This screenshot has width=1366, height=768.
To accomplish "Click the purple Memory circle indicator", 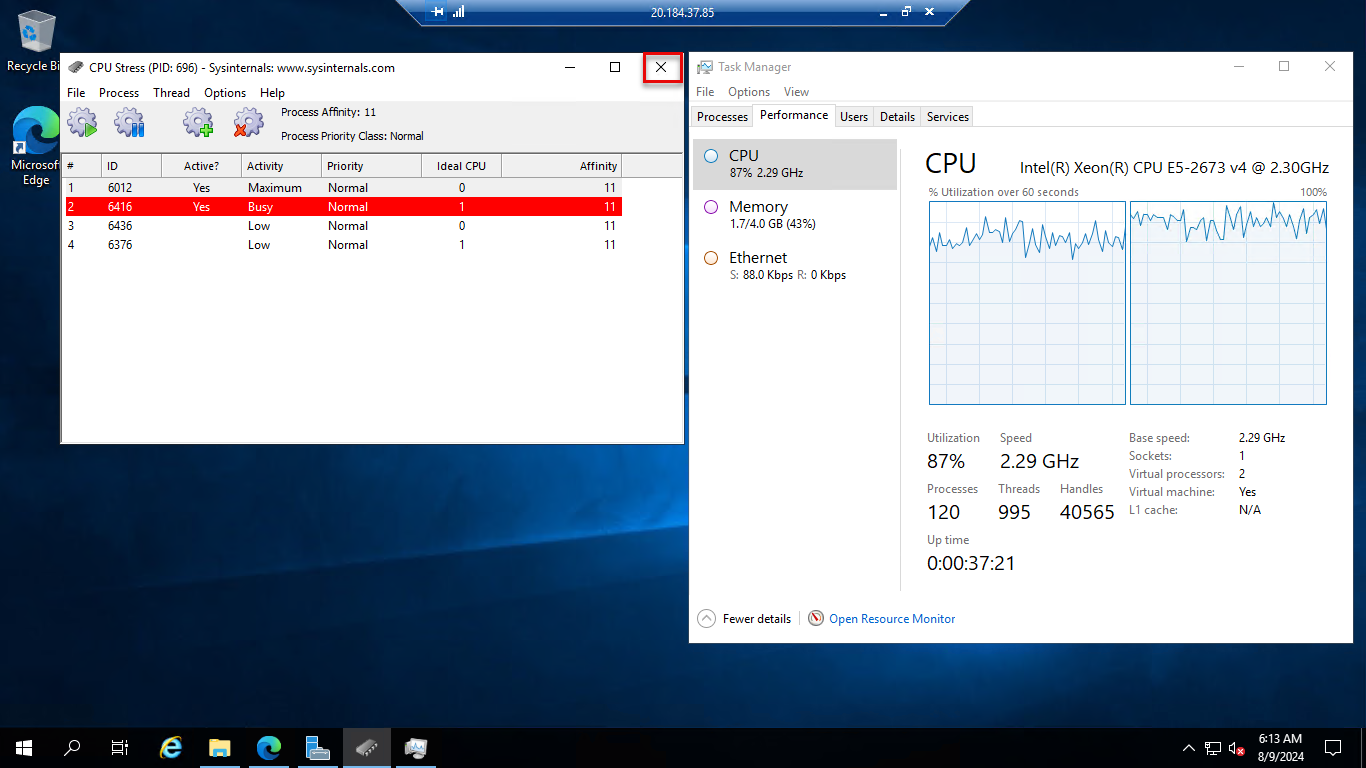I will [711, 207].
